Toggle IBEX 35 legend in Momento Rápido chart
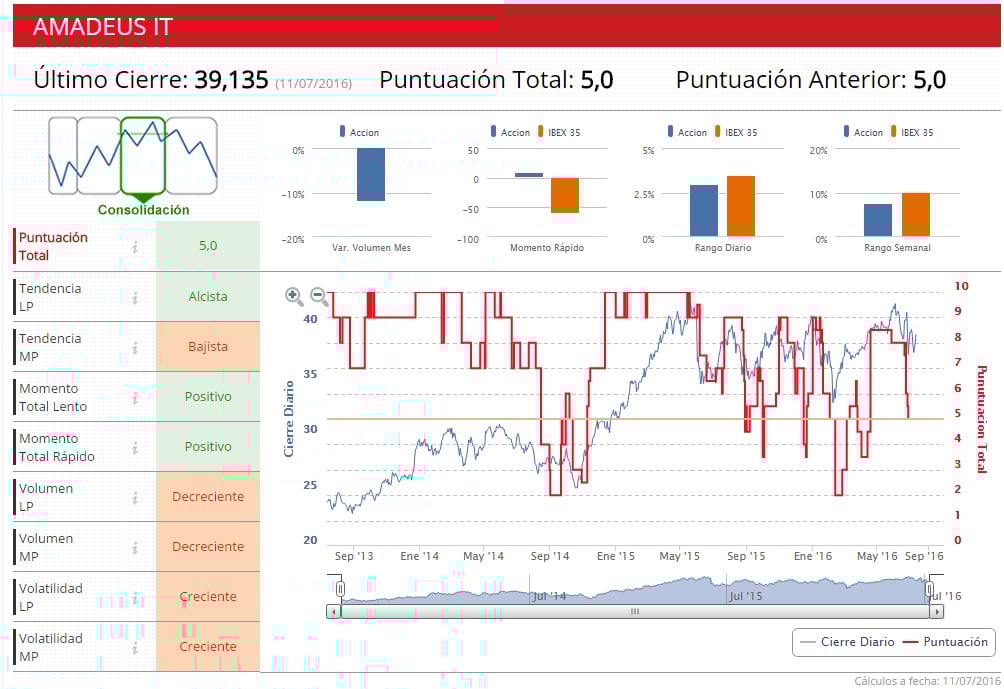 click(x=559, y=132)
